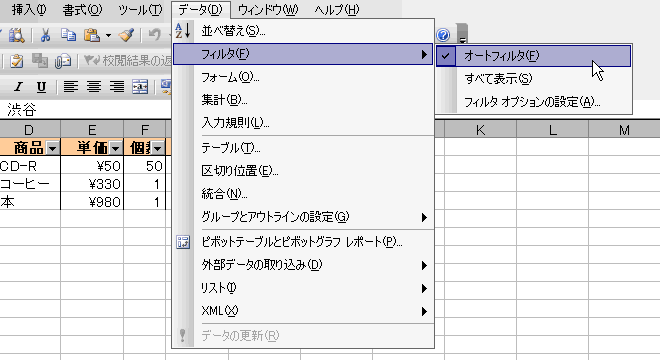Expand 外部データの取り込み(D) submenu
Viewport: 660px width, 360px height.
coord(303,265)
